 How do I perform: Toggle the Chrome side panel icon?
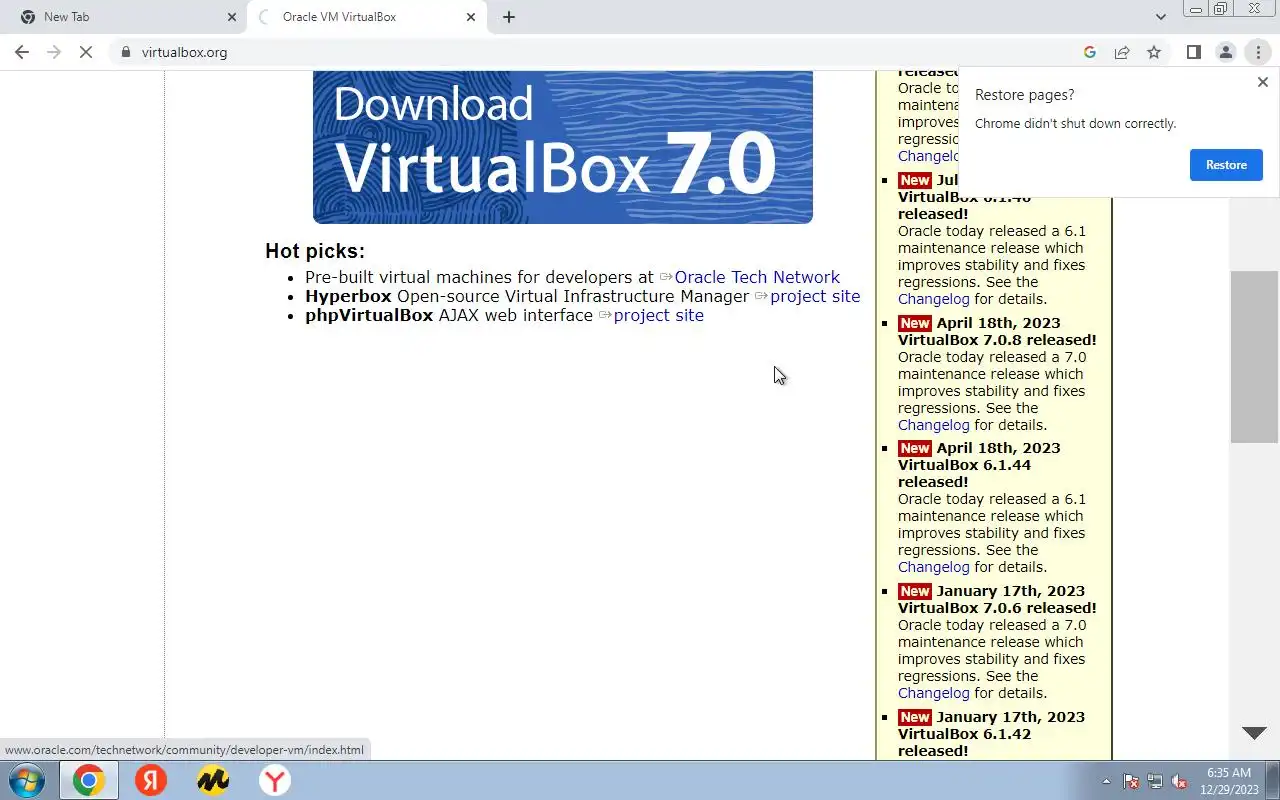(x=1193, y=52)
